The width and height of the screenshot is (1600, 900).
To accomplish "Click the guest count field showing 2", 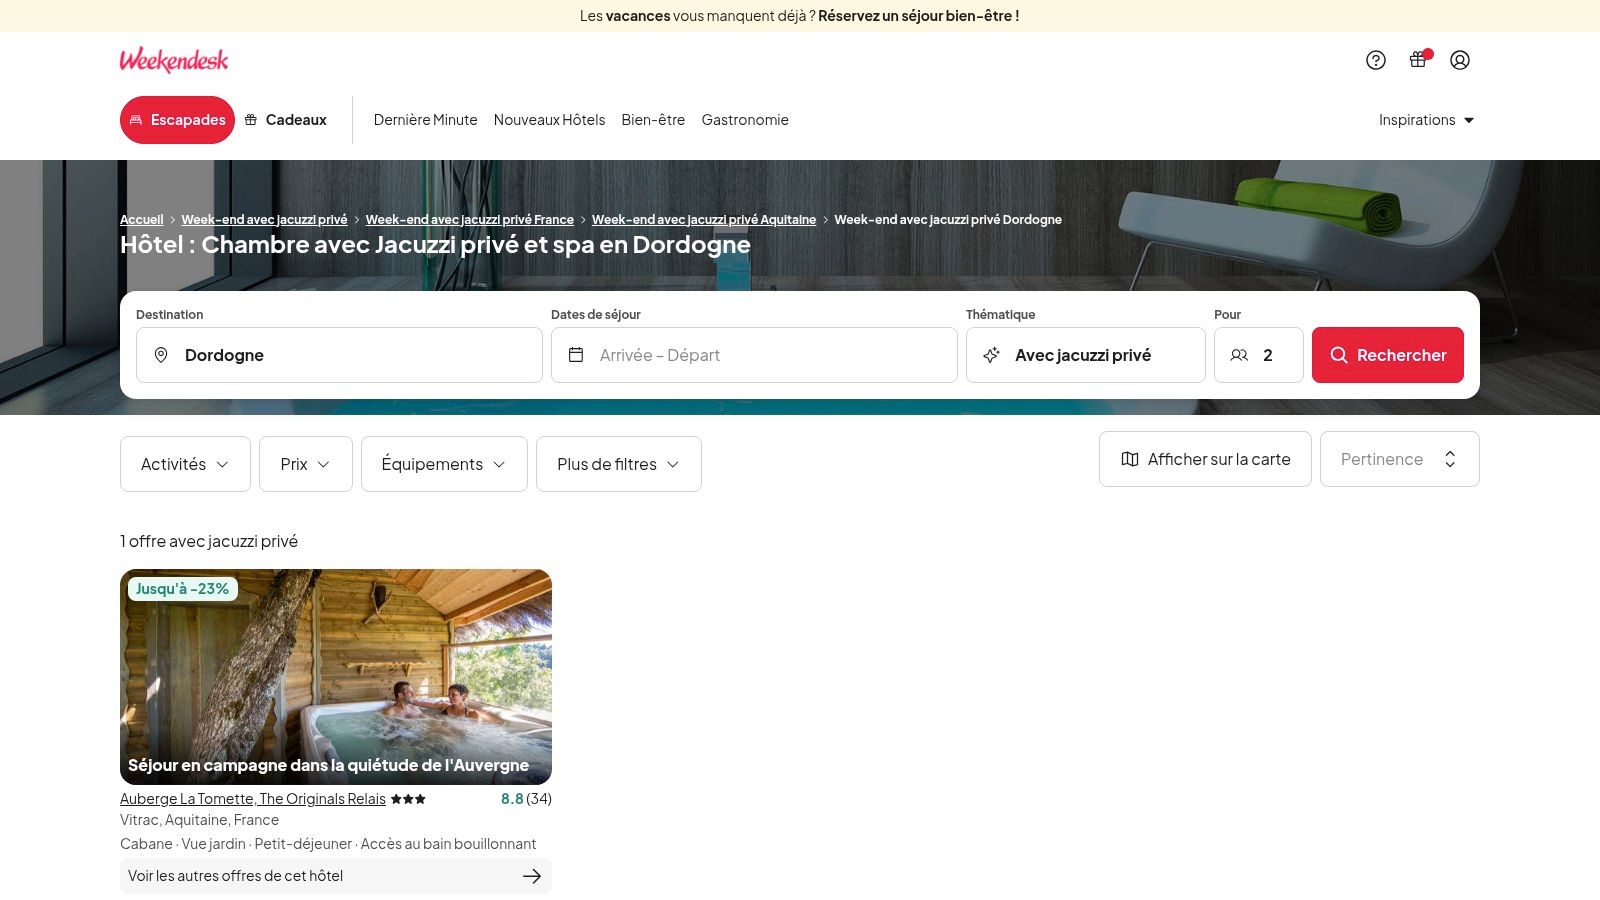I will point(1259,355).
